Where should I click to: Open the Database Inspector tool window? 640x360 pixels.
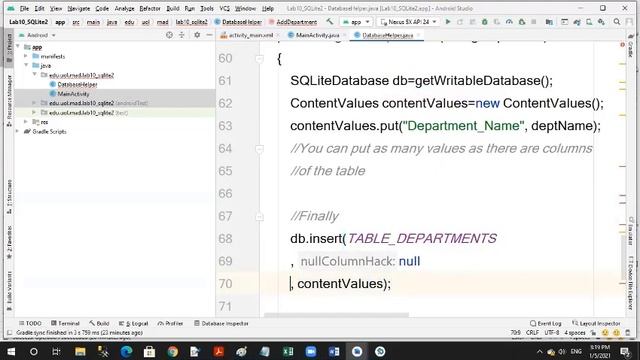point(221,323)
